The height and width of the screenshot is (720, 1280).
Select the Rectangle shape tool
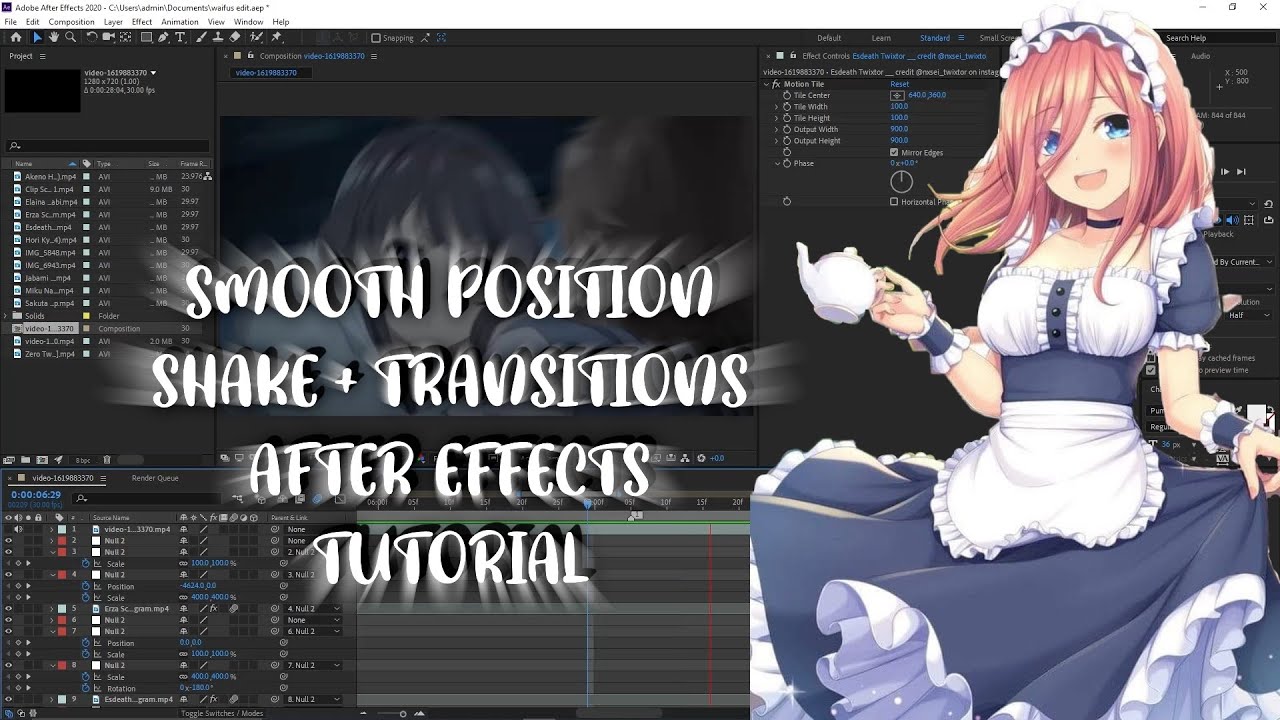pos(146,37)
